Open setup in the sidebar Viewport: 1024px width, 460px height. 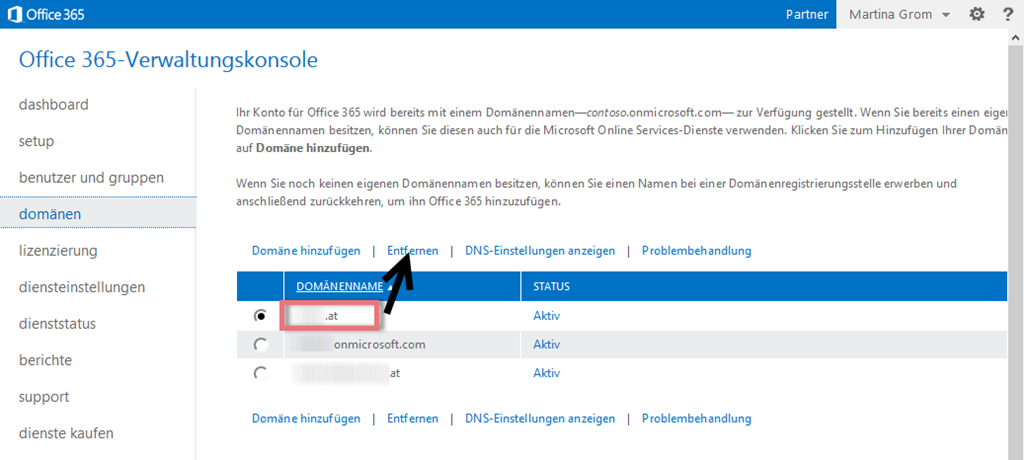[x=37, y=141]
